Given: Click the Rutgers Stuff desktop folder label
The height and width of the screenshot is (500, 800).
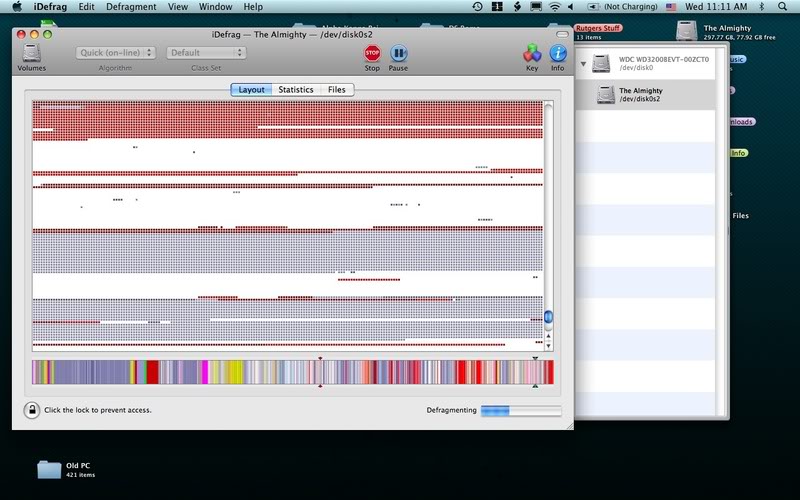Looking at the screenshot, I should click(597, 28).
